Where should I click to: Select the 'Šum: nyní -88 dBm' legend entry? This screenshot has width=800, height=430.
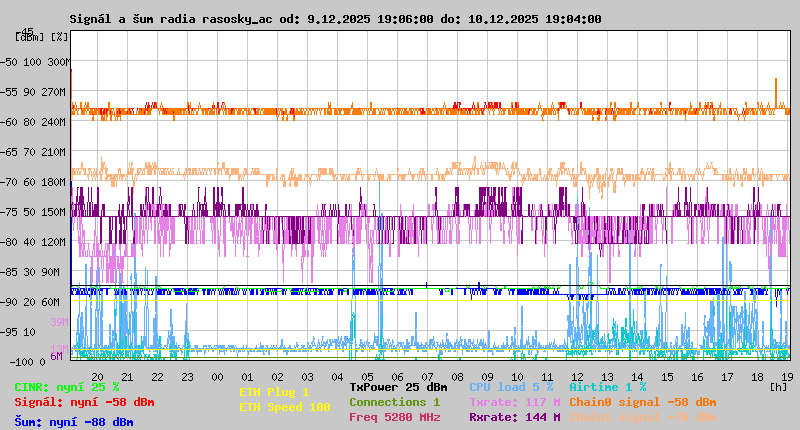tap(74, 422)
